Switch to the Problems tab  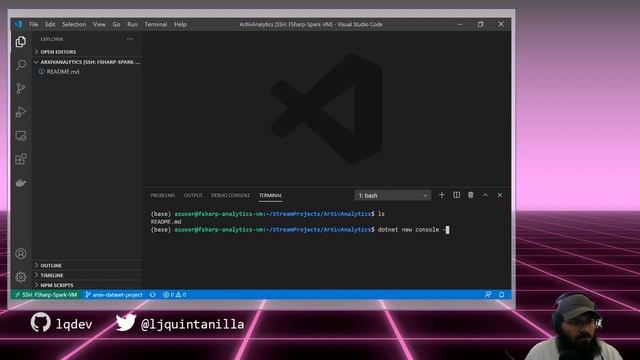pos(162,196)
